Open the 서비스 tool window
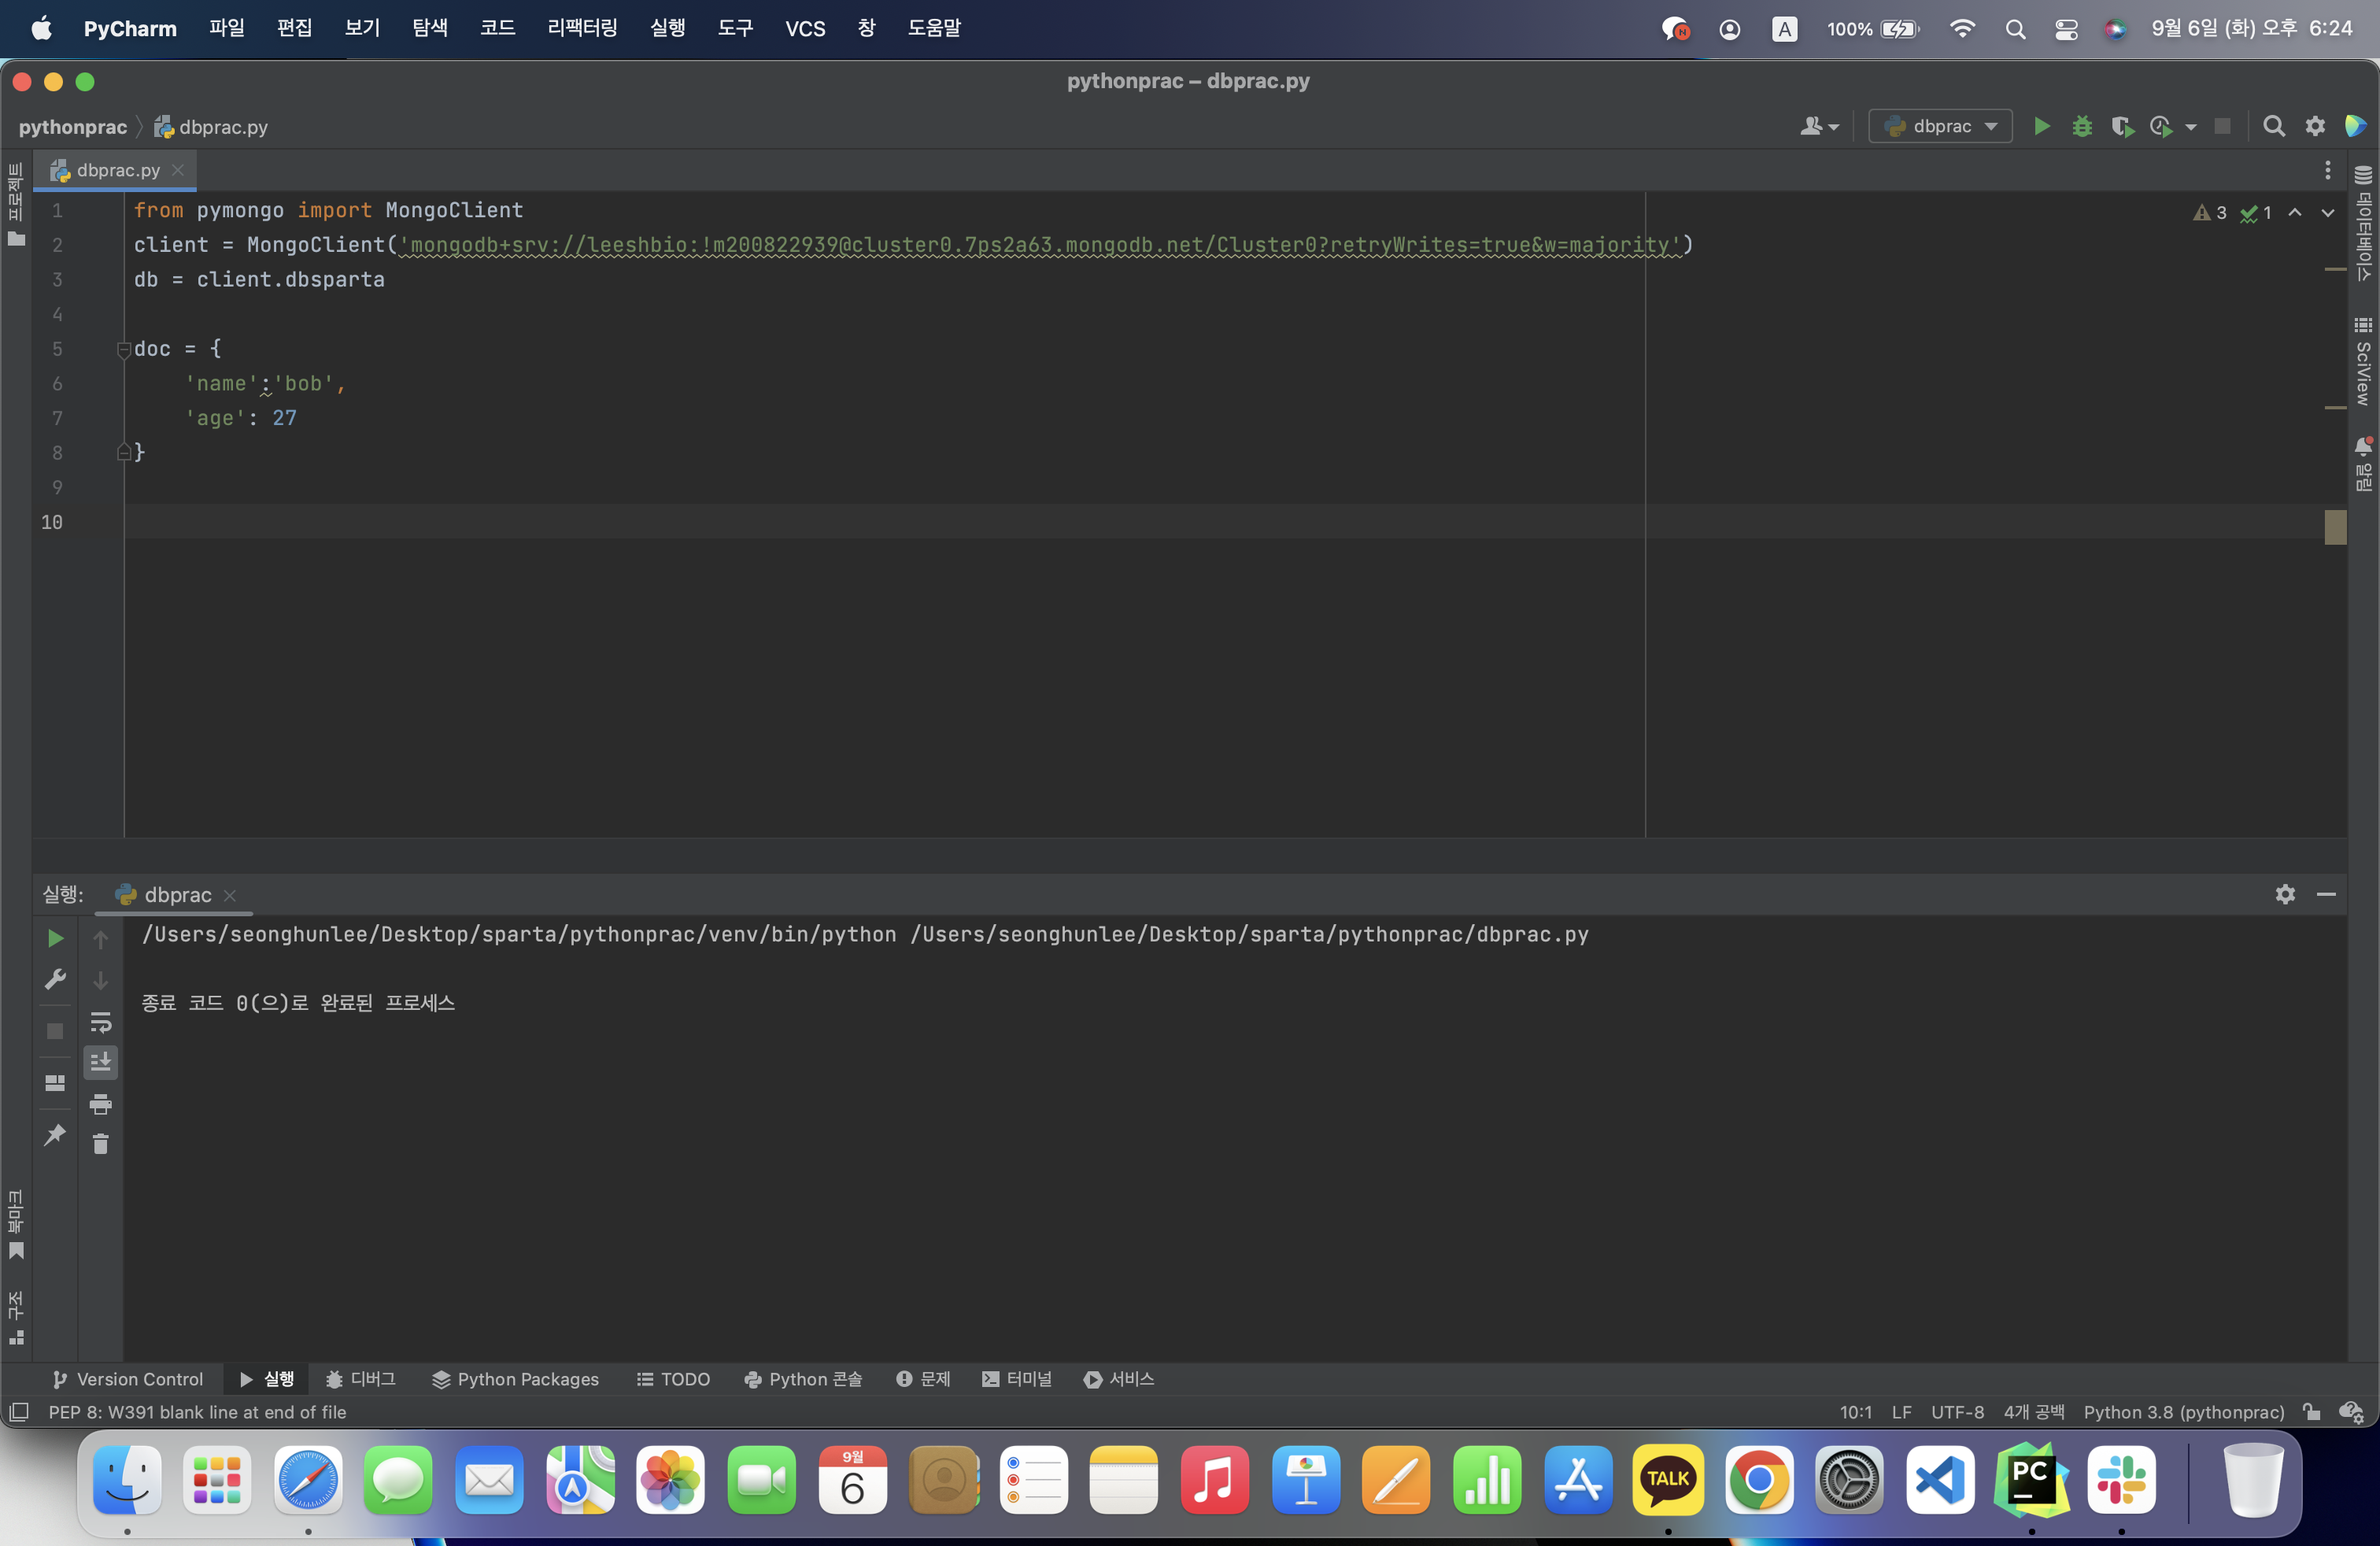2380x1546 pixels. pos(1119,1379)
